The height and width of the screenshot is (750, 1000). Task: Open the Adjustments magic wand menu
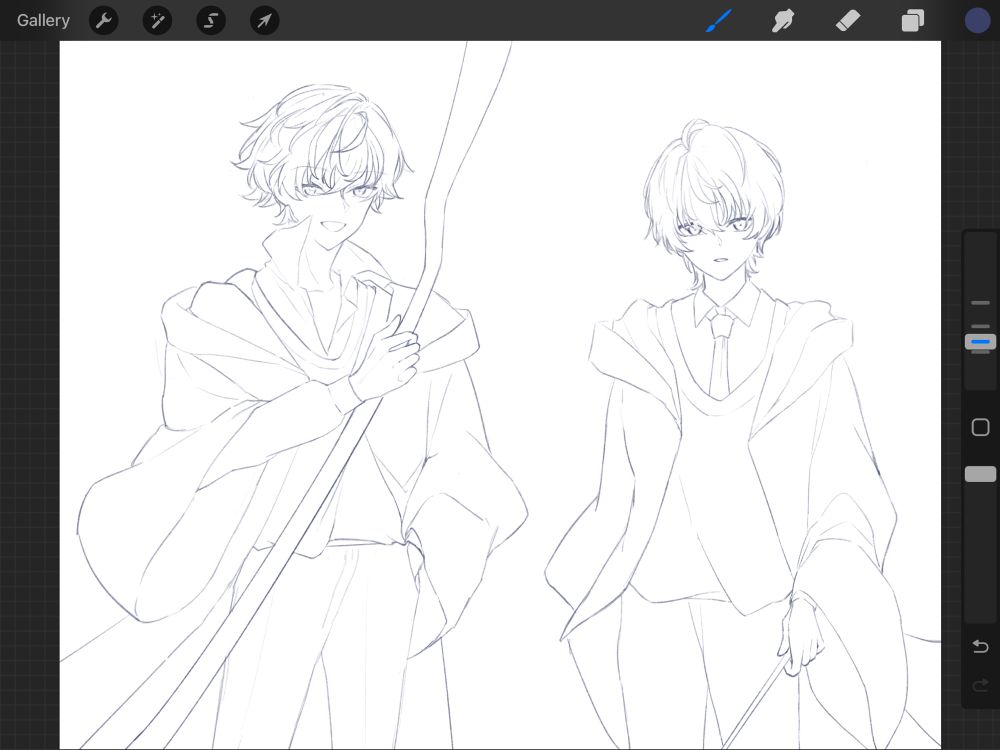[157, 20]
